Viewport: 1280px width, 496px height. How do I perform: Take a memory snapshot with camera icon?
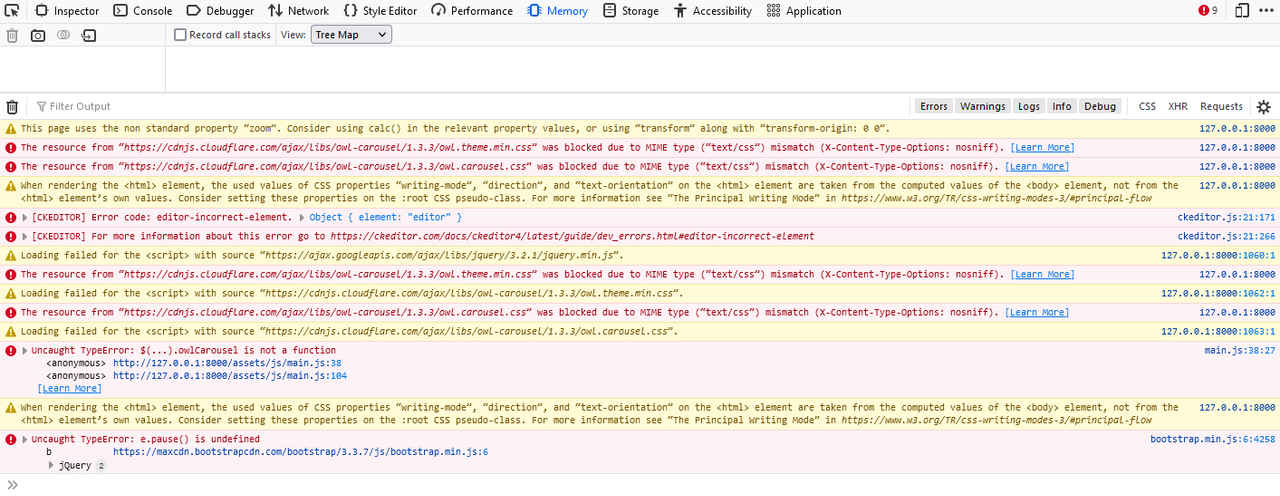[38, 35]
